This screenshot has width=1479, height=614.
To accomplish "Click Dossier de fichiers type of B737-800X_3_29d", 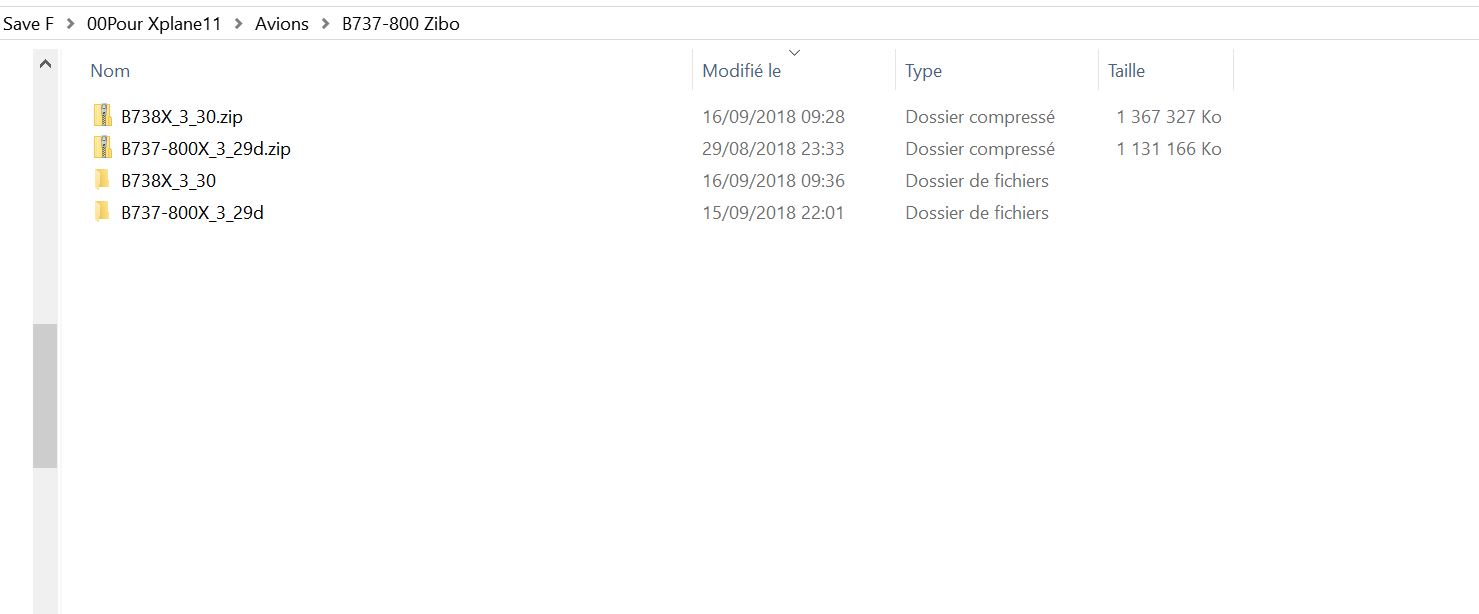I will [977, 213].
